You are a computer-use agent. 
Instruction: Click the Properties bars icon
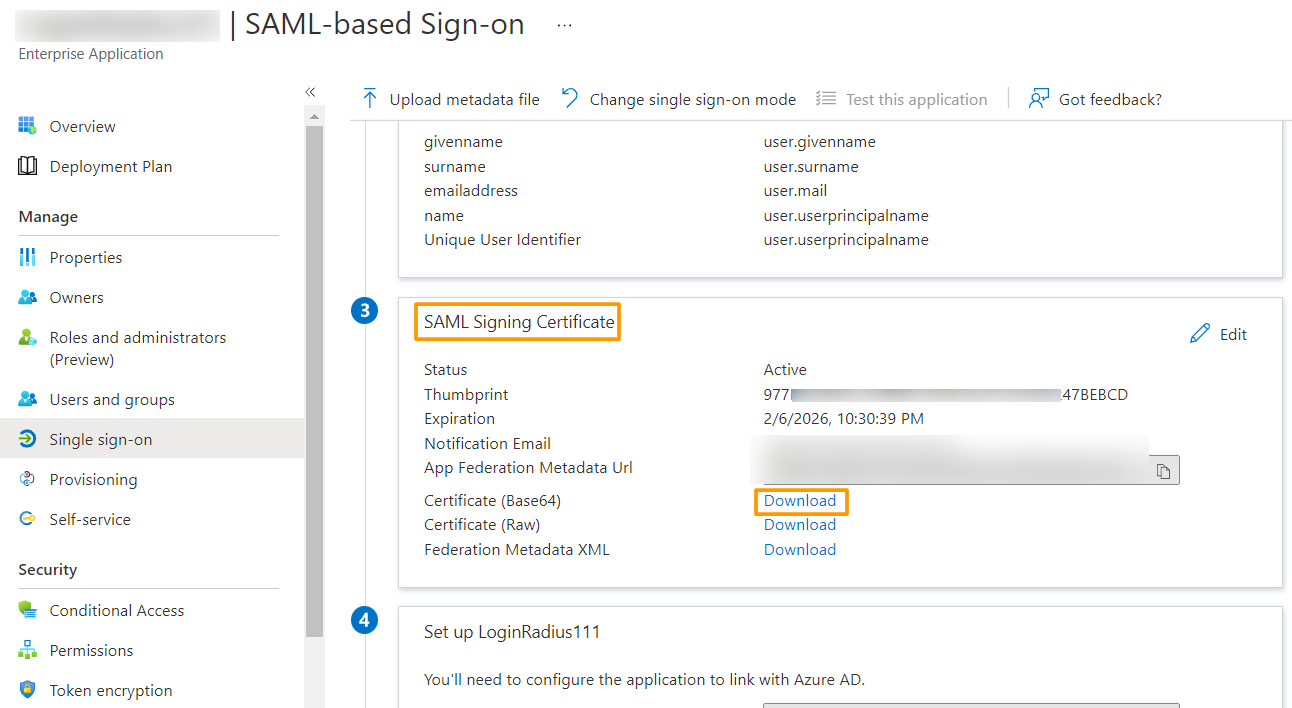(x=27, y=257)
